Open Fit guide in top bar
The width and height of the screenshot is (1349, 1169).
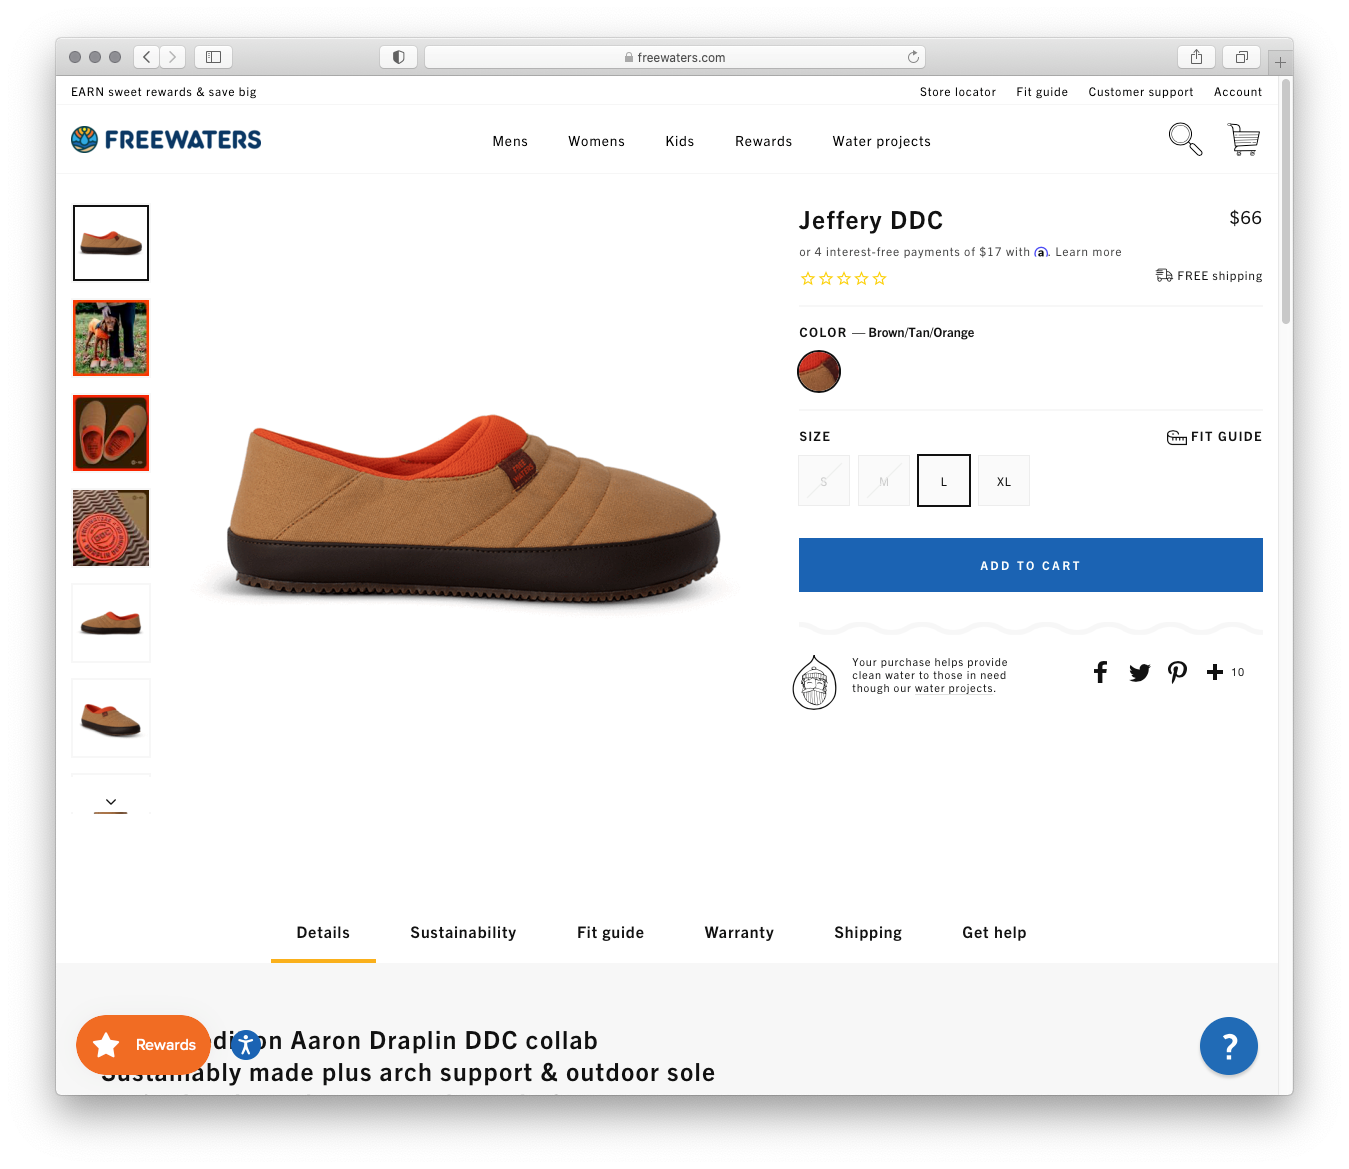coord(1042,92)
